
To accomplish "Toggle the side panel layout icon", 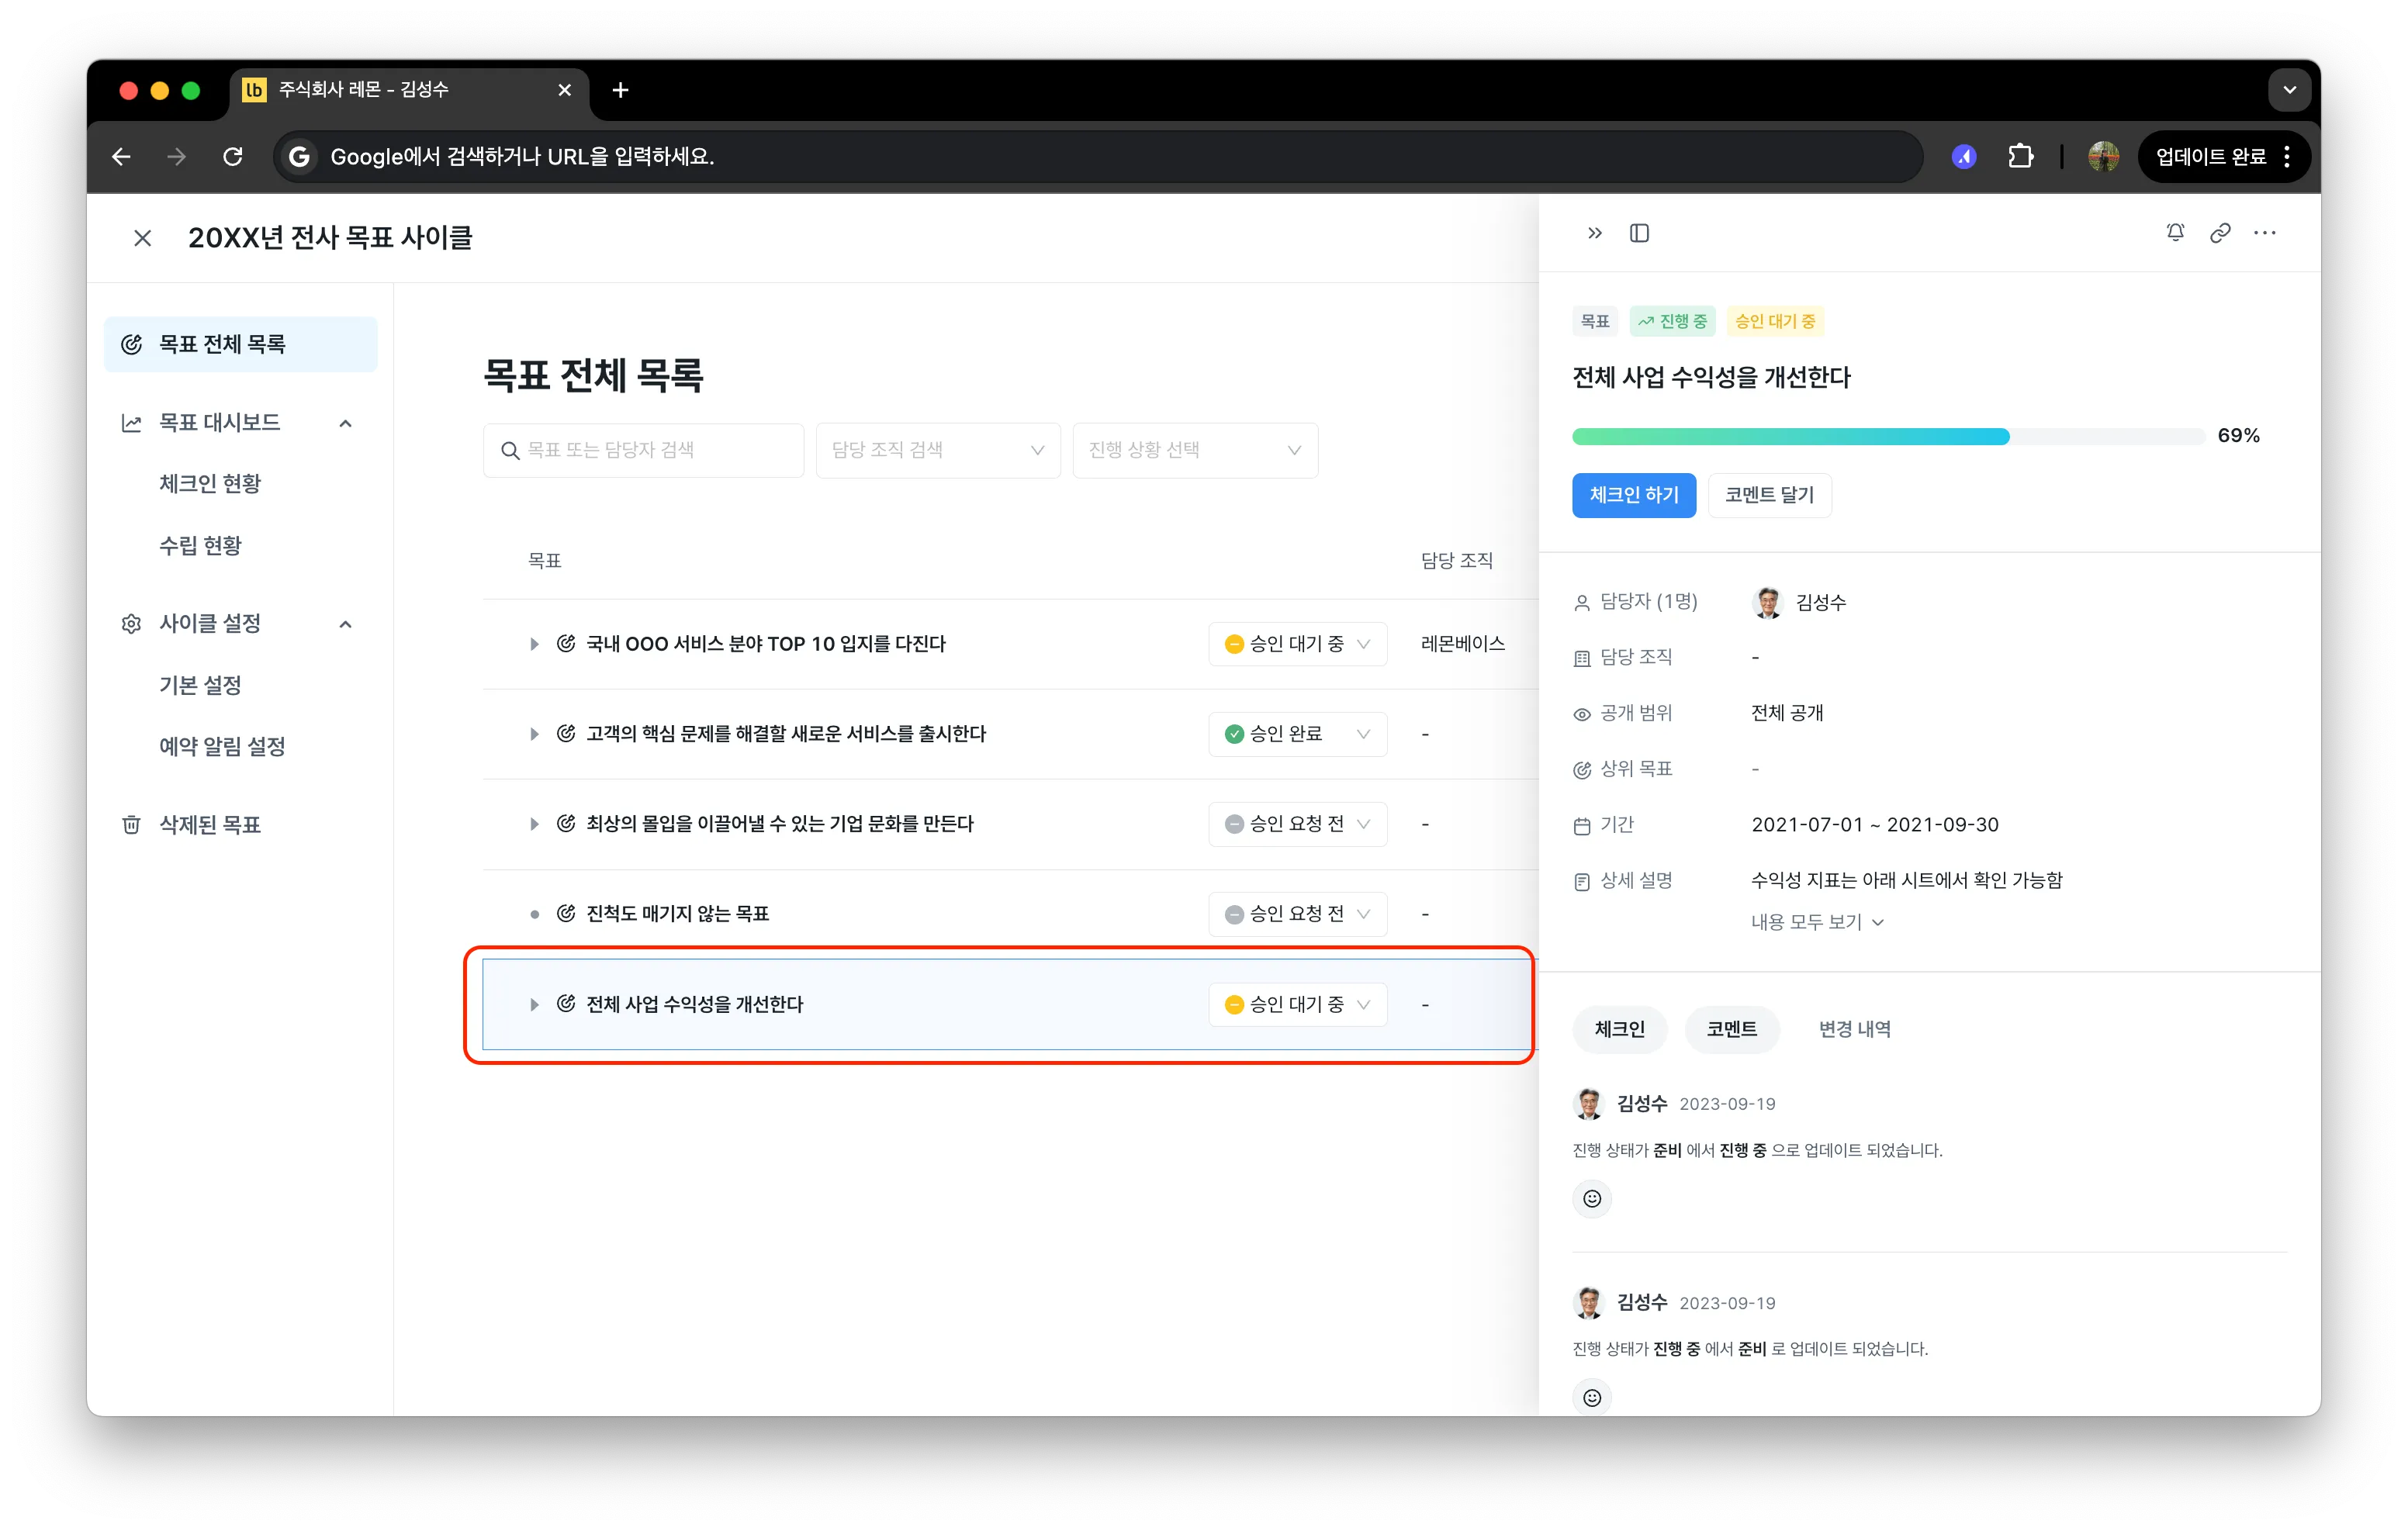I will (x=1639, y=233).
